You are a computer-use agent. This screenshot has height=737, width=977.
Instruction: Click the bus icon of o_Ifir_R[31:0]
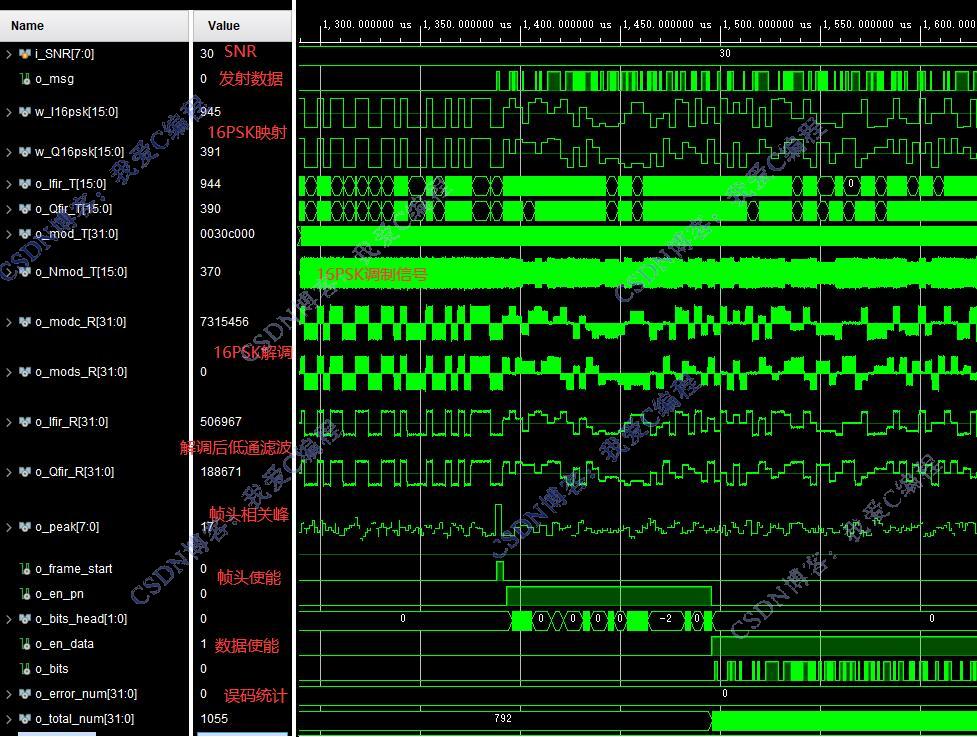(x=25, y=422)
